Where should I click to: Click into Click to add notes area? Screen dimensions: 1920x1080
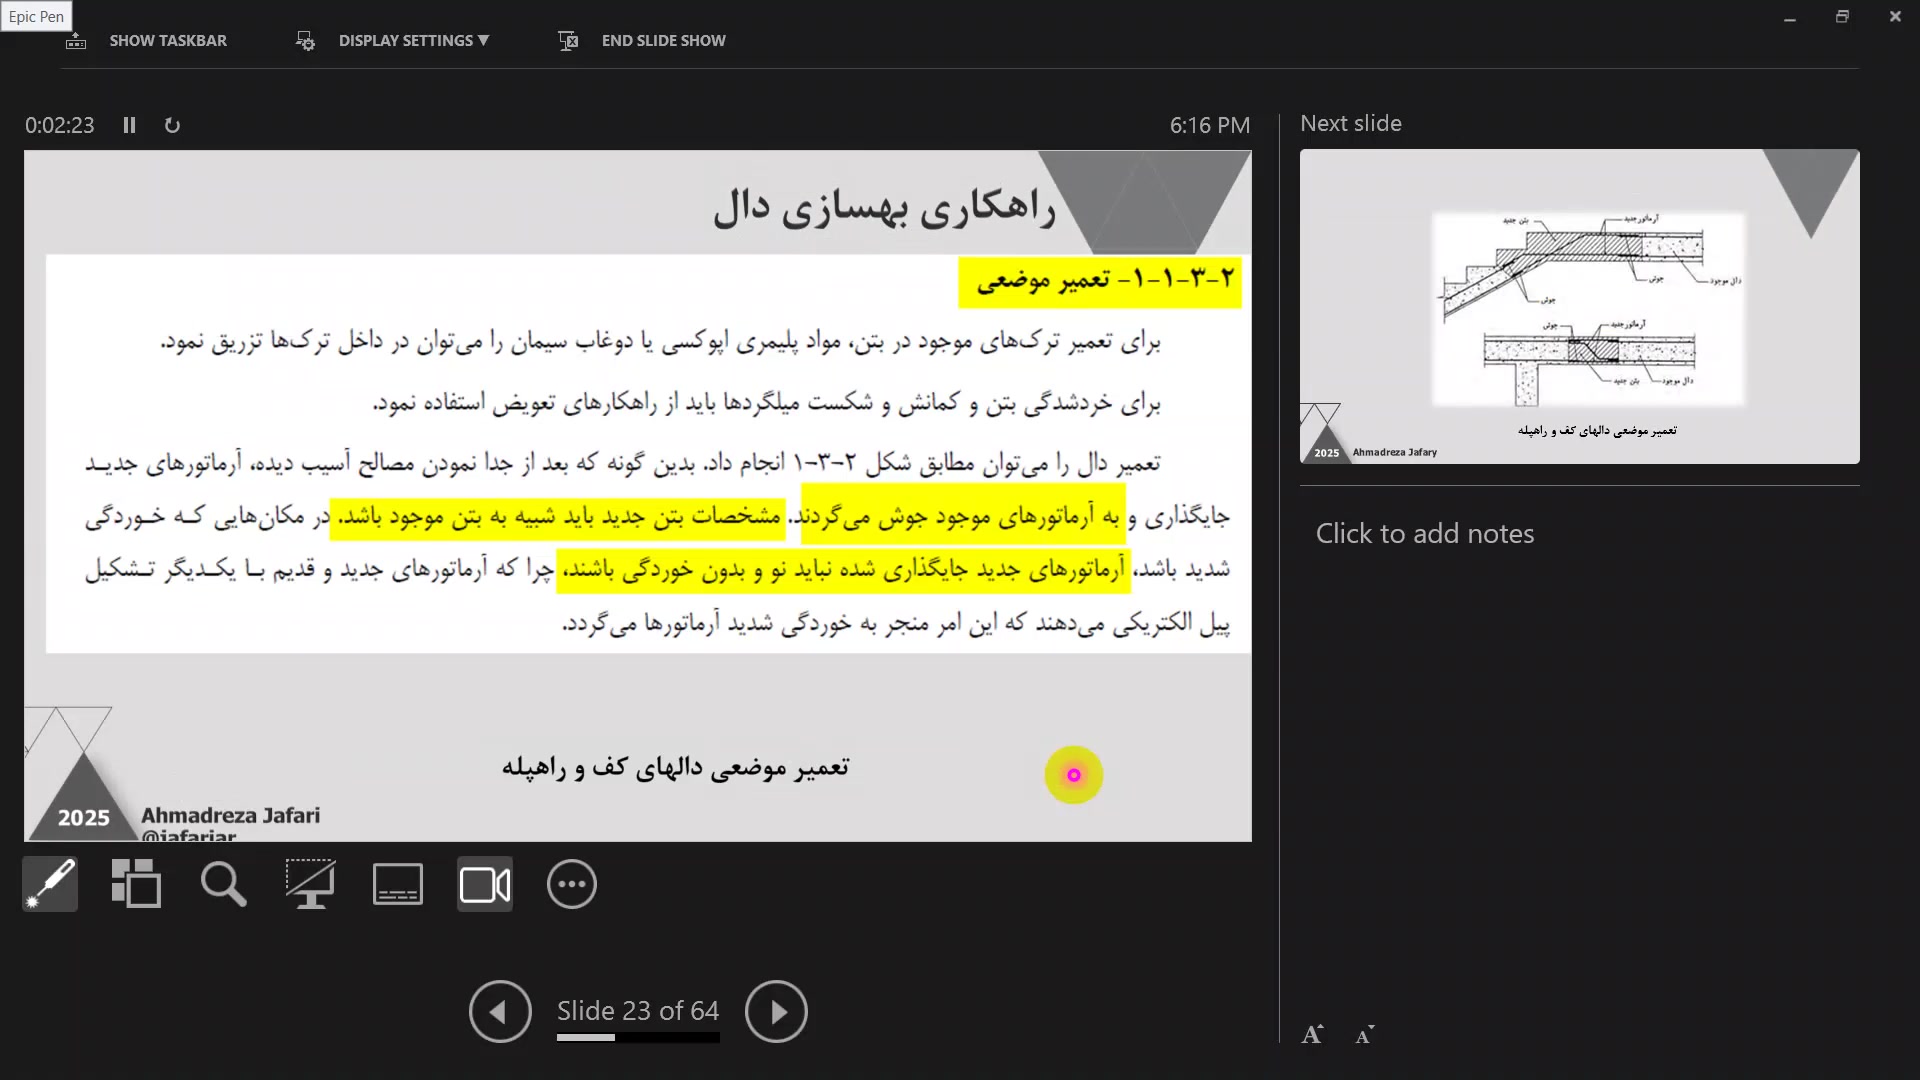click(x=1424, y=534)
